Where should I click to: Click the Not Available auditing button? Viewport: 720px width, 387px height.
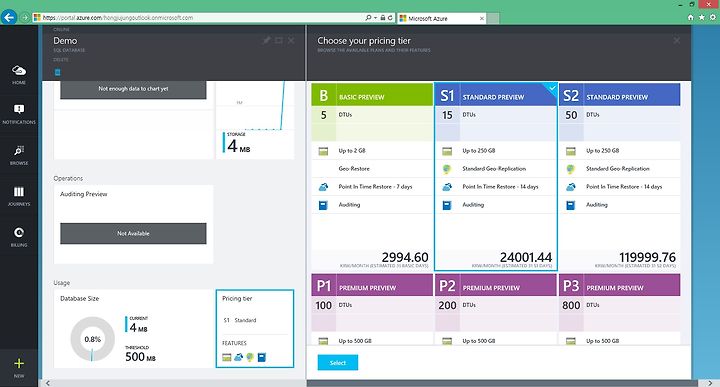point(133,233)
